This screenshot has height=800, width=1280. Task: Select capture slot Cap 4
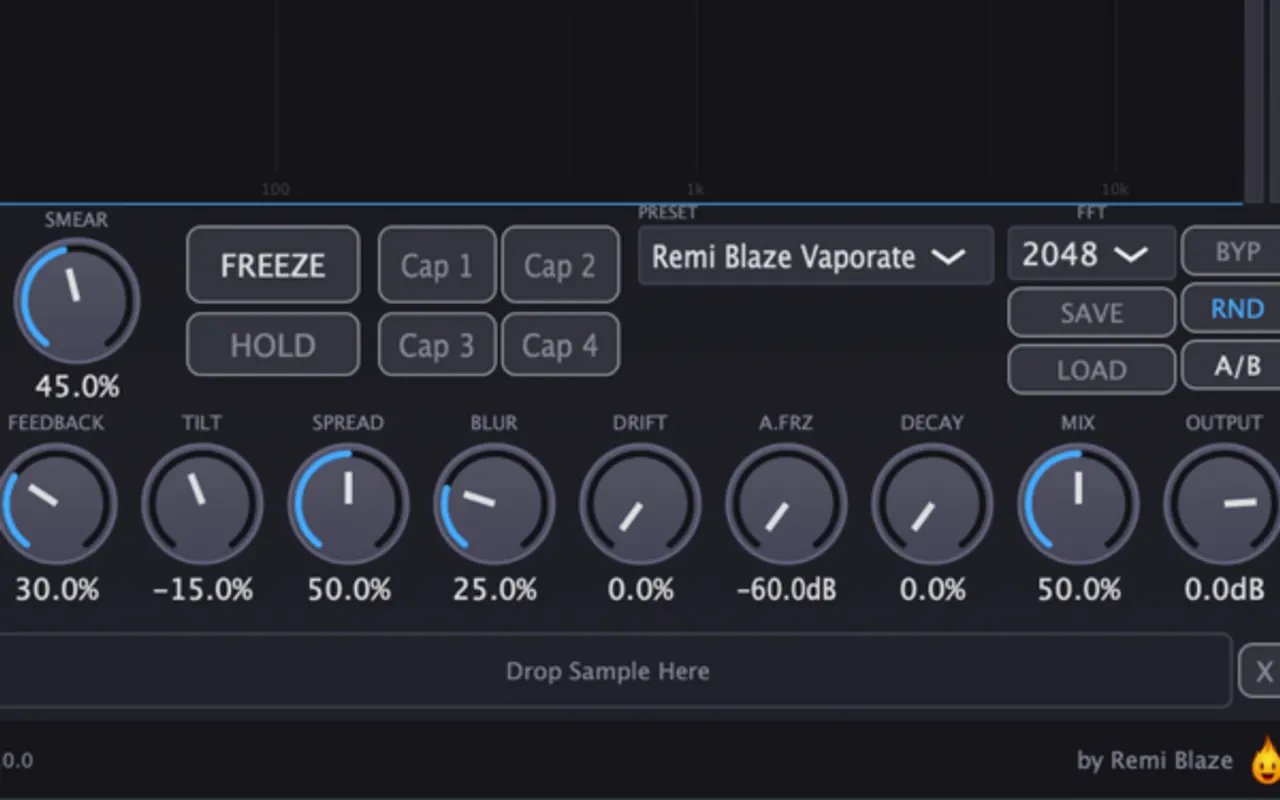(x=560, y=345)
